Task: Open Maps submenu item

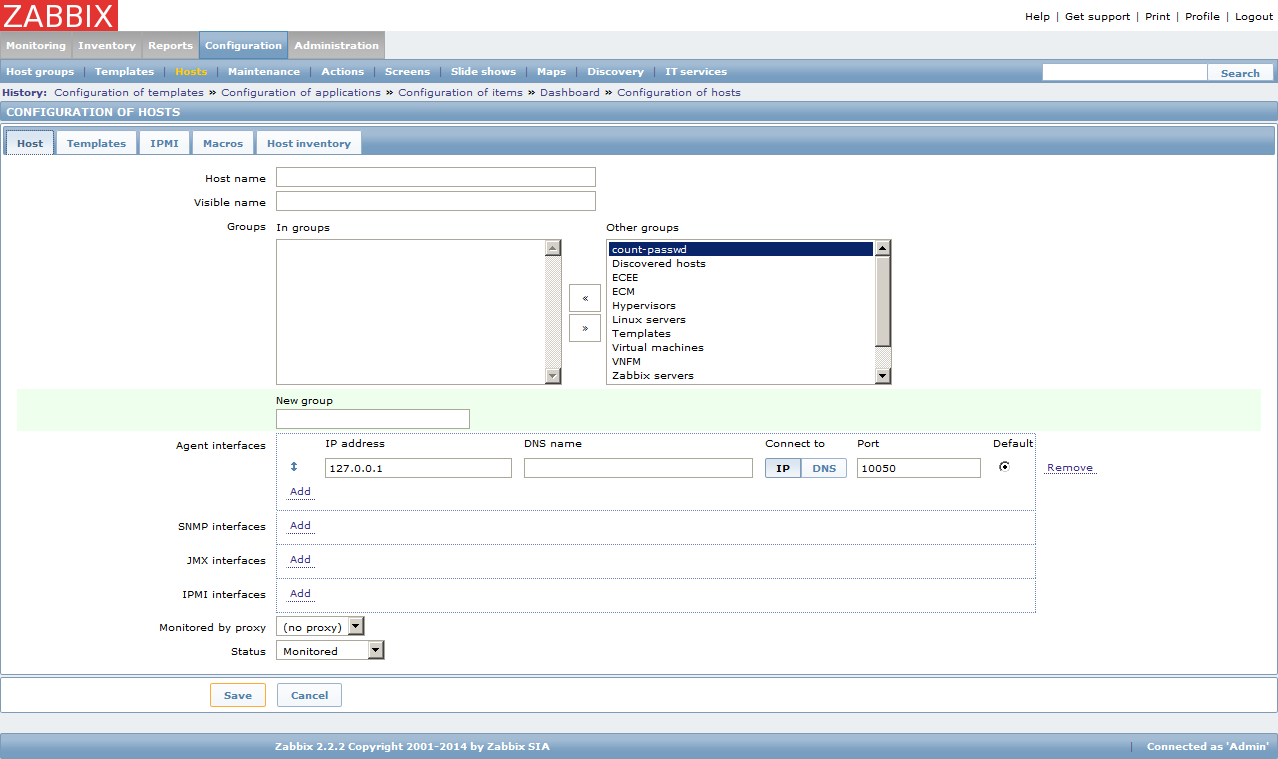Action: tap(552, 72)
